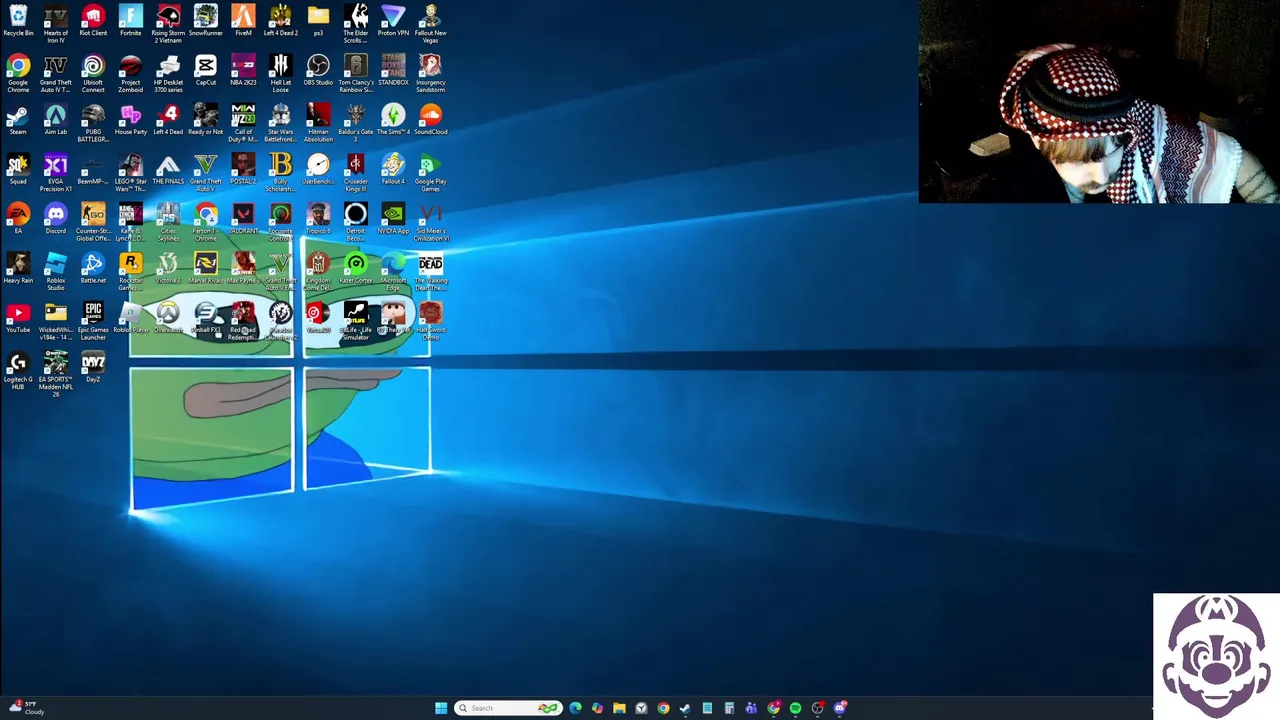Launch Counter-Strike Global Offensive shortcut
Screen dimensions: 1280x720
tap(93, 221)
